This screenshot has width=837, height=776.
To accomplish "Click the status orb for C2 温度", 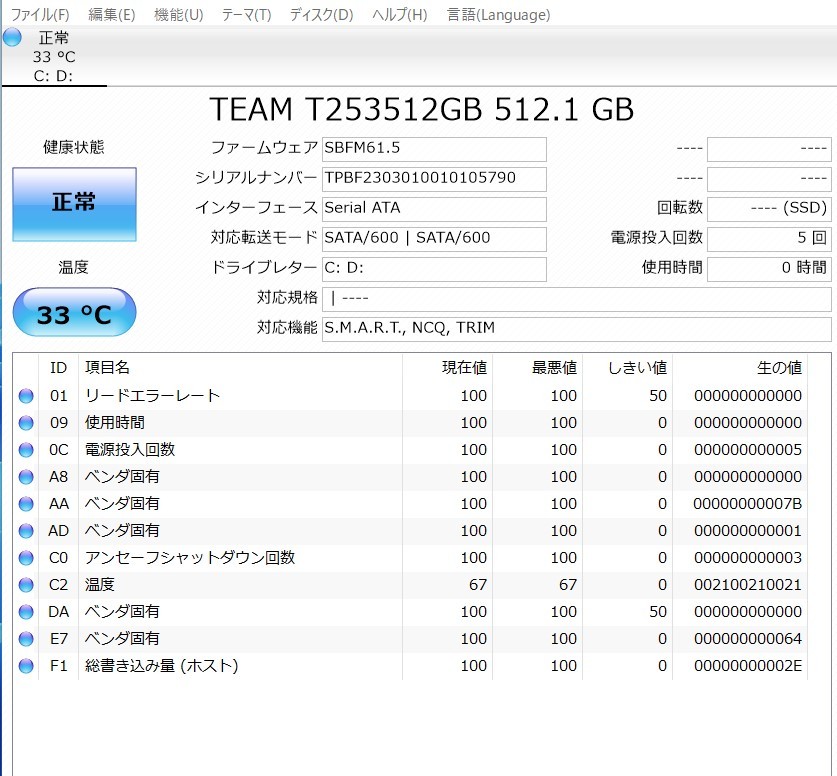I will click(x=26, y=585).
